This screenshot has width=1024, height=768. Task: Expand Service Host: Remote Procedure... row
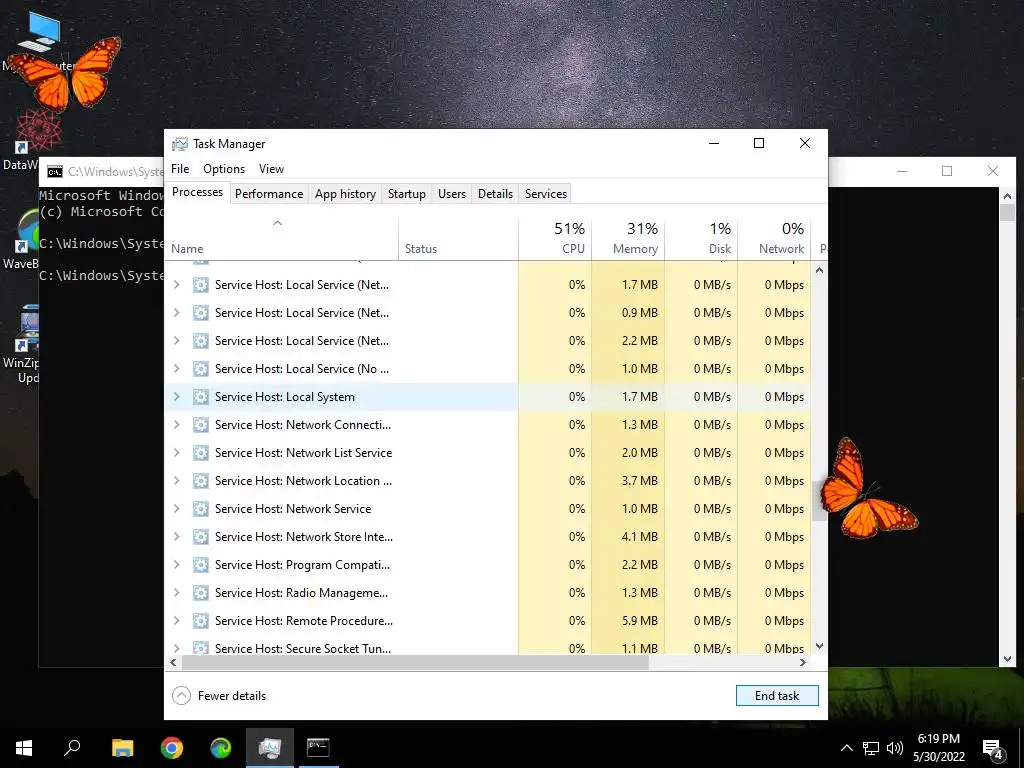[x=176, y=621]
